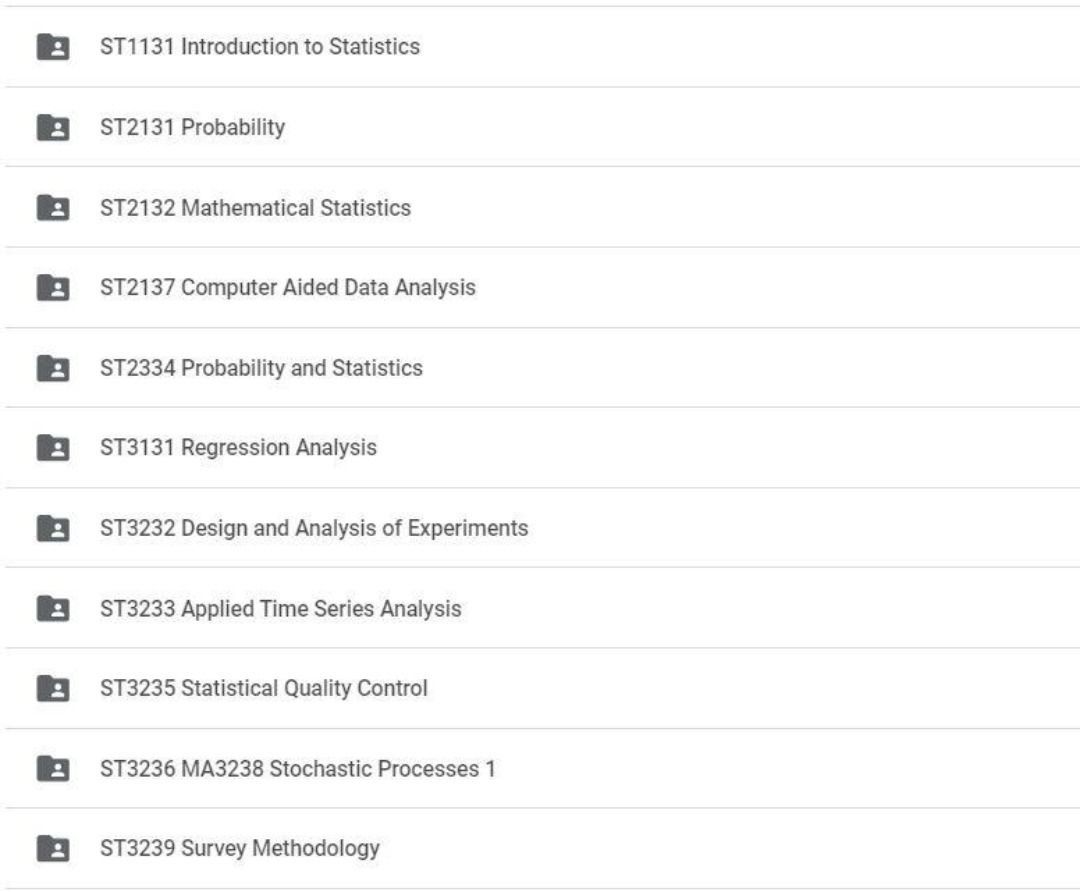Select the ST3239 Survey Methodology title

pyautogui.click(x=239, y=849)
